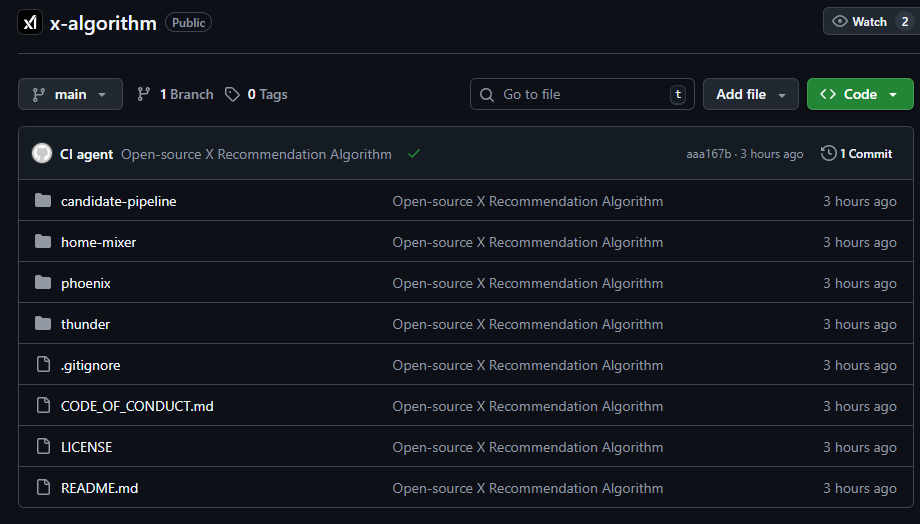The image size is (920, 524).
Task: Click the eye icon on Watch
Action: click(840, 22)
